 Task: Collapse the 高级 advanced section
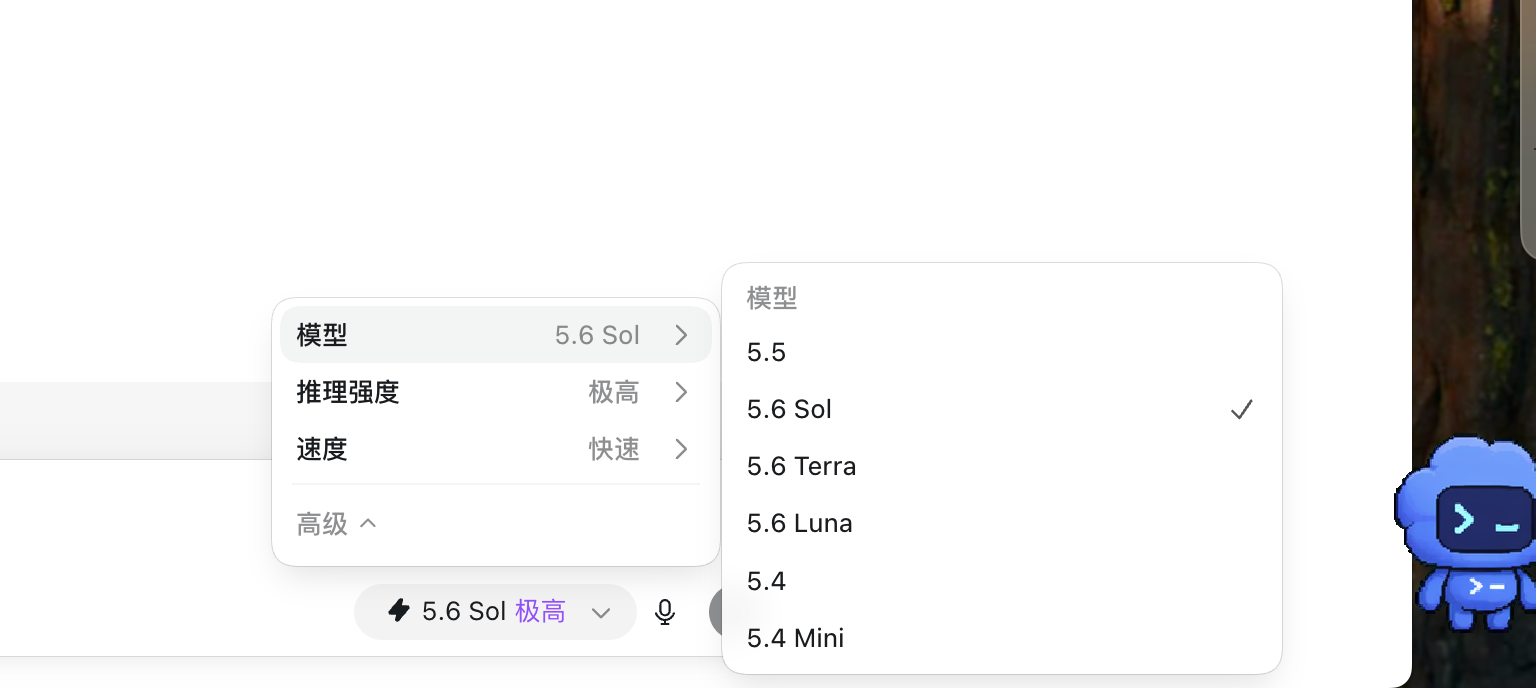pos(336,523)
